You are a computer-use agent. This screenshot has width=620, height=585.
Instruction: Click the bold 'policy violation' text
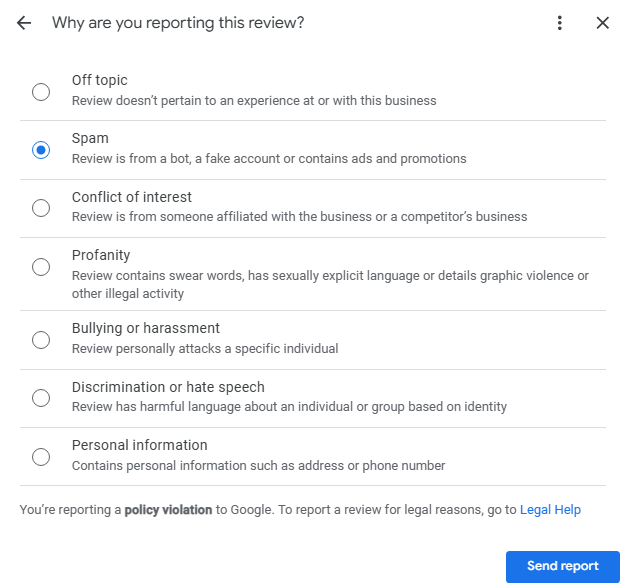[x=168, y=510]
